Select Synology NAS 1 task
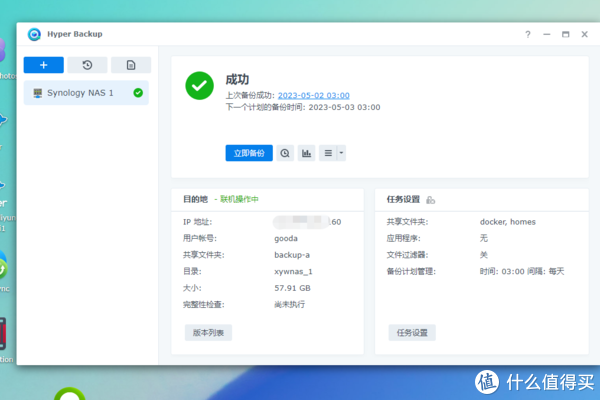The width and height of the screenshot is (600, 400). click(86, 93)
